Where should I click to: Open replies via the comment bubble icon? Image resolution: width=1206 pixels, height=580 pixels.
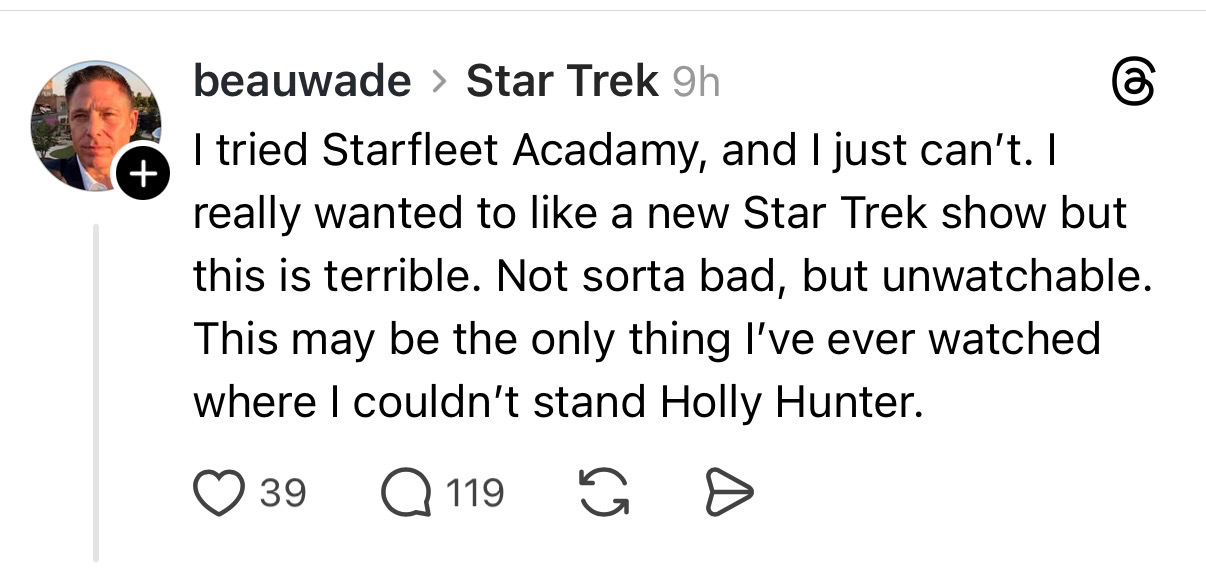406,493
